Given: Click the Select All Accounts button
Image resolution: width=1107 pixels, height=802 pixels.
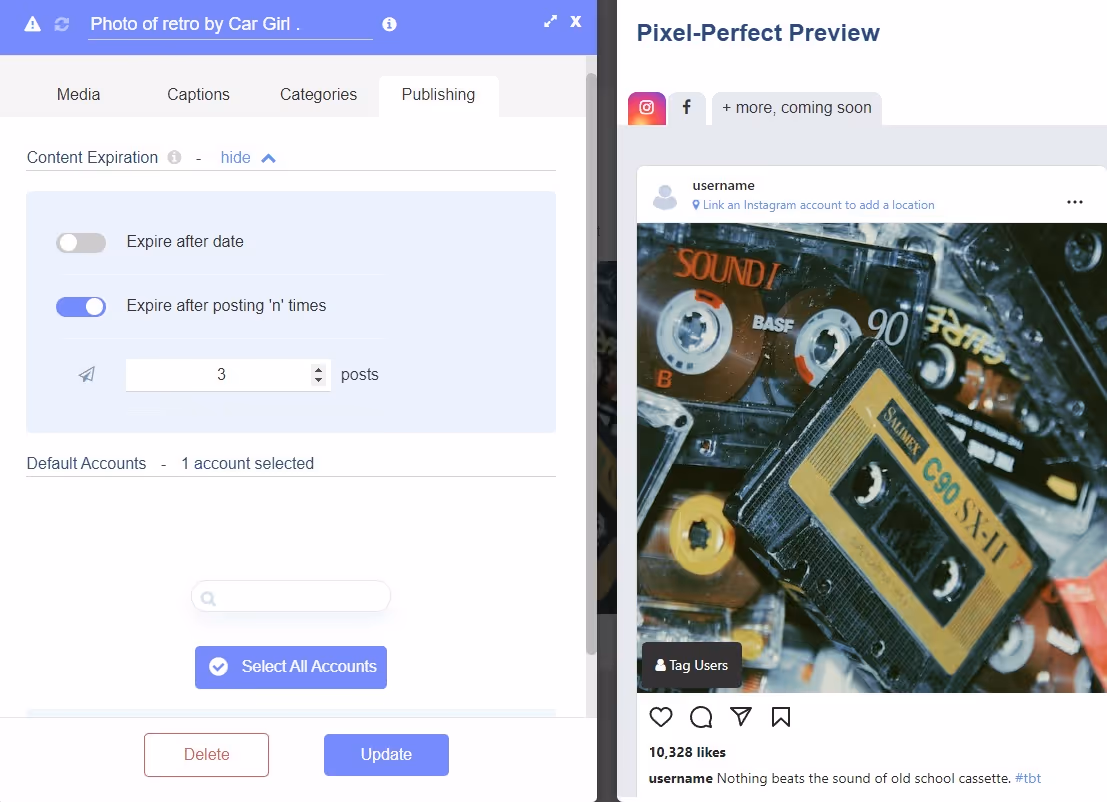Looking at the screenshot, I should [291, 667].
